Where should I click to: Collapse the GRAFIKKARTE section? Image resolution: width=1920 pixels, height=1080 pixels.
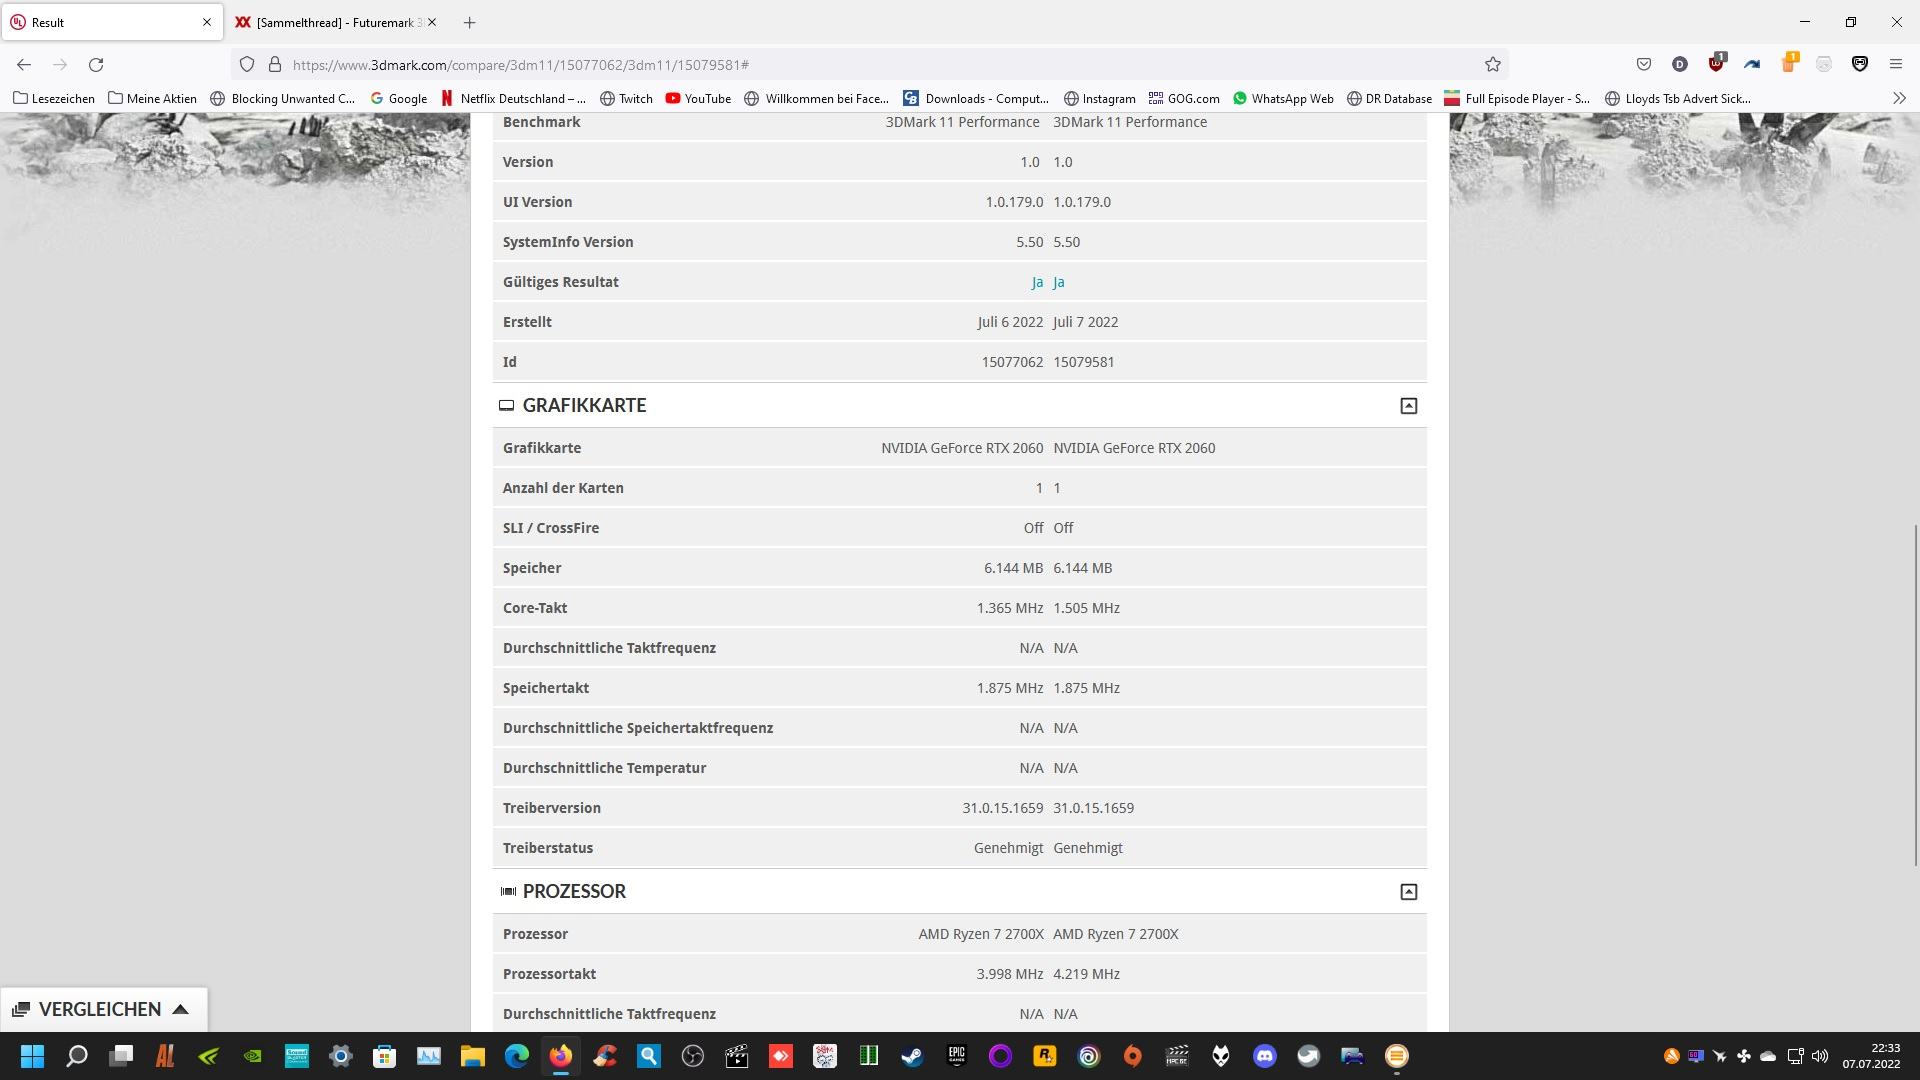1408,406
